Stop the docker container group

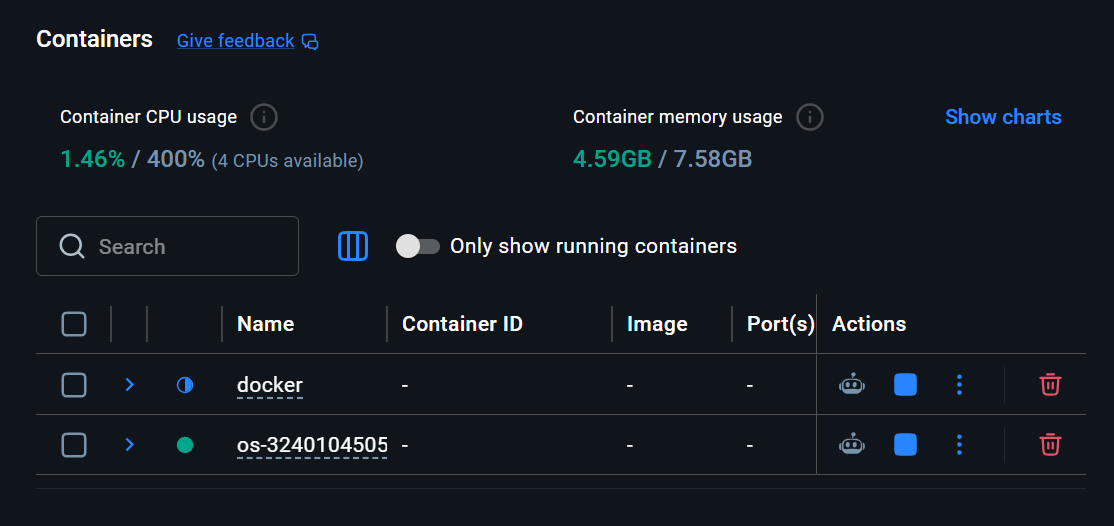coord(905,385)
